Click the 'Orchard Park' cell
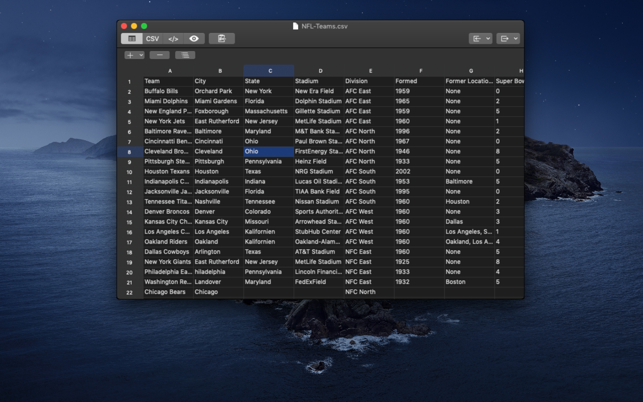 (x=219, y=91)
